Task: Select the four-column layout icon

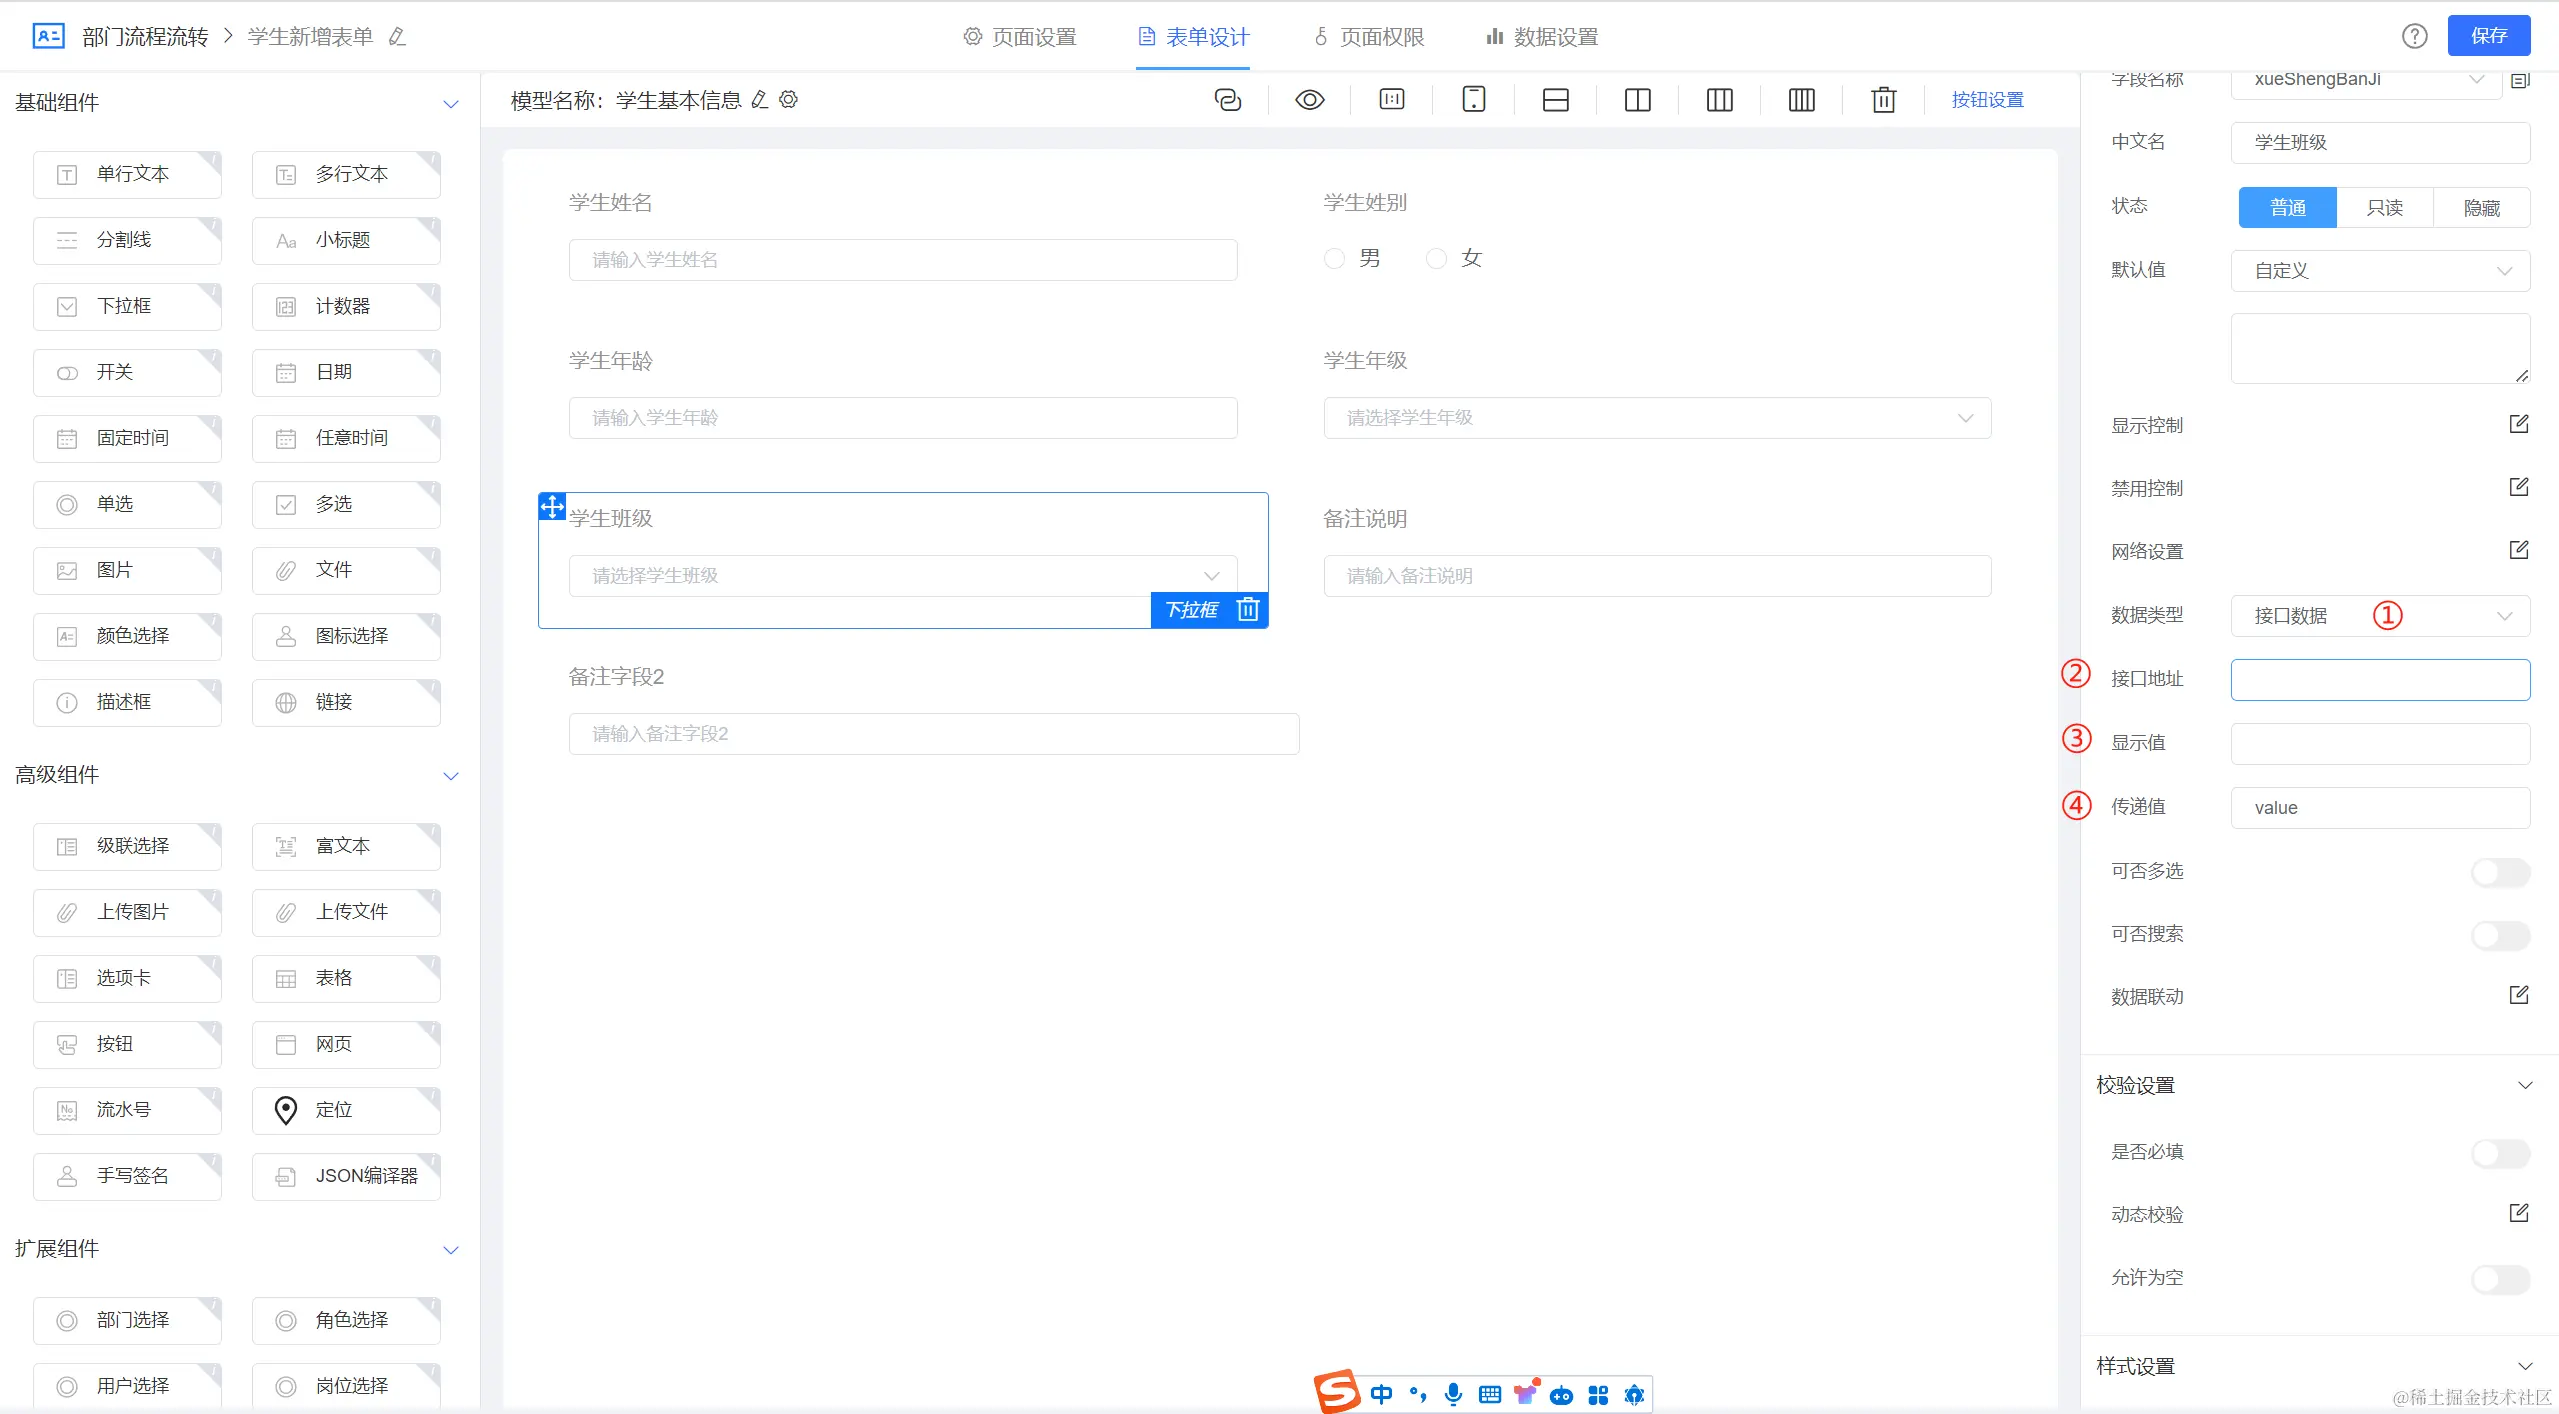Action: [1801, 100]
